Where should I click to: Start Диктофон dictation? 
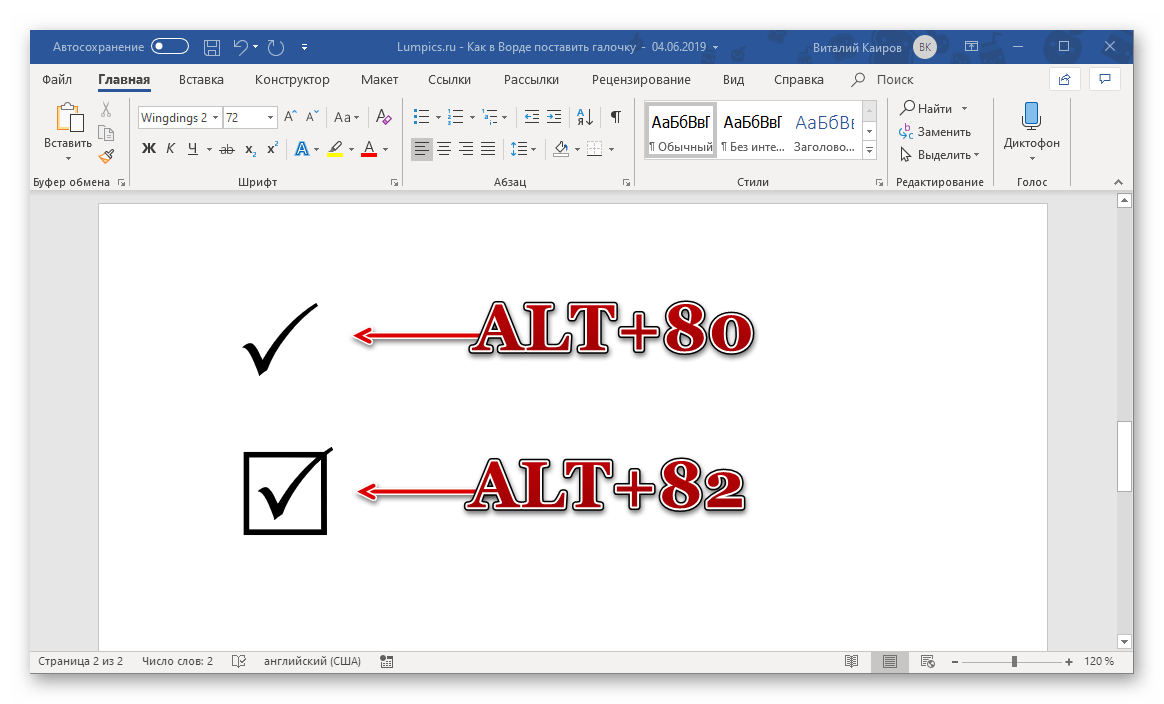[1032, 131]
